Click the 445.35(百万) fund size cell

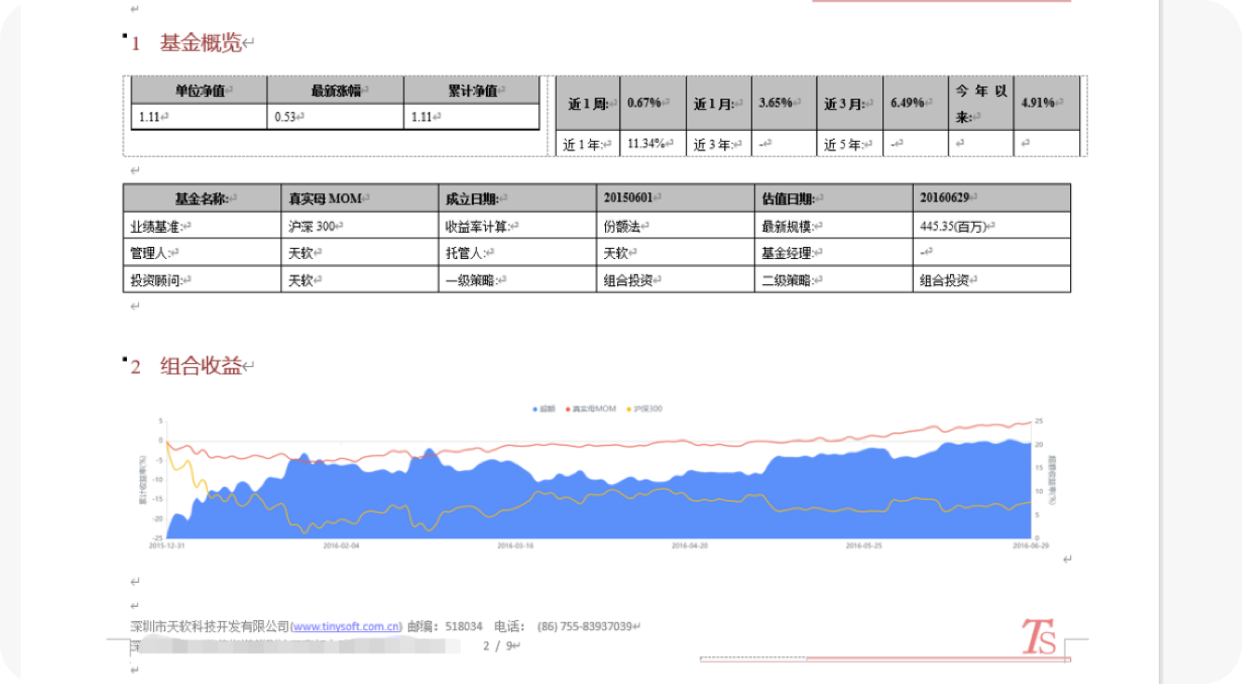tap(991, 226)
